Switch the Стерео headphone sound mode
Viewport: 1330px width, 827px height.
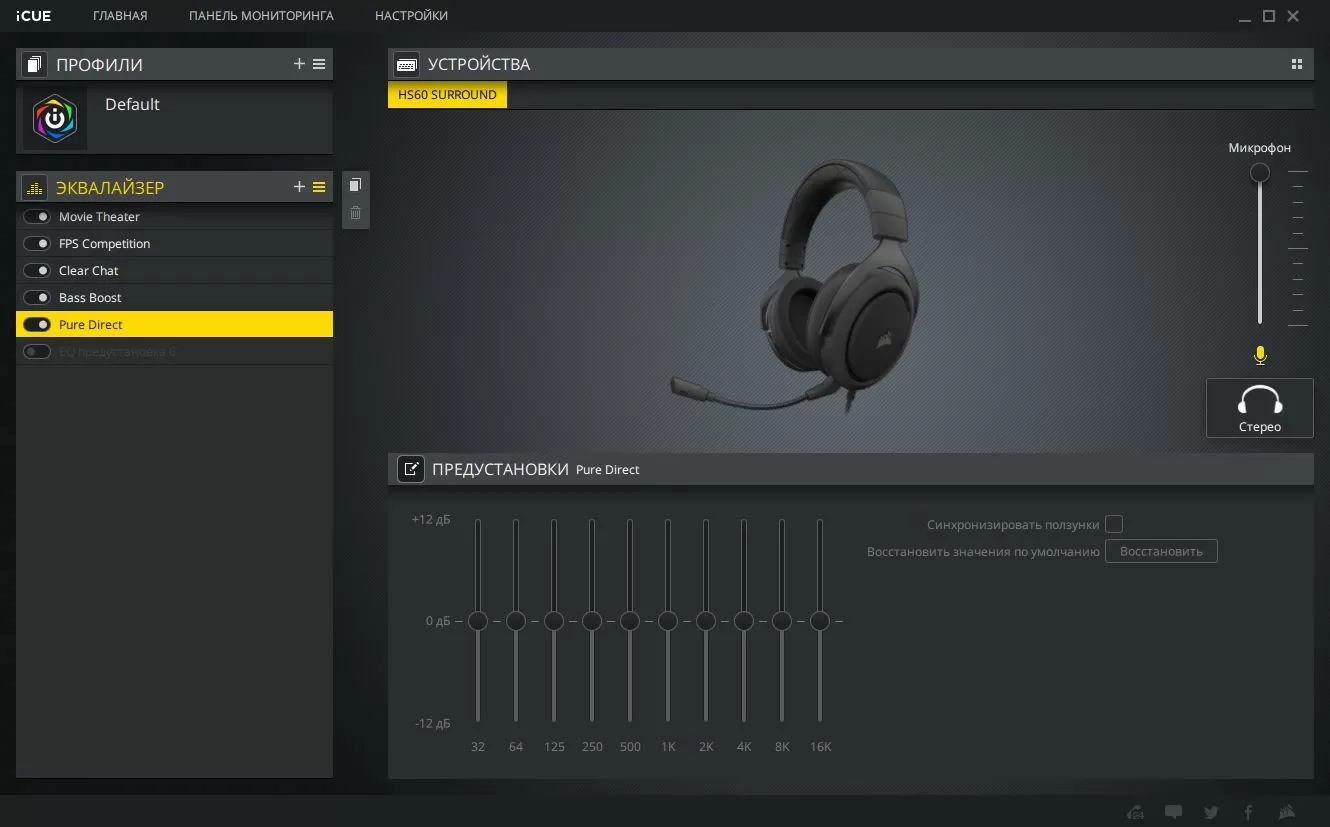point(1260,408)
